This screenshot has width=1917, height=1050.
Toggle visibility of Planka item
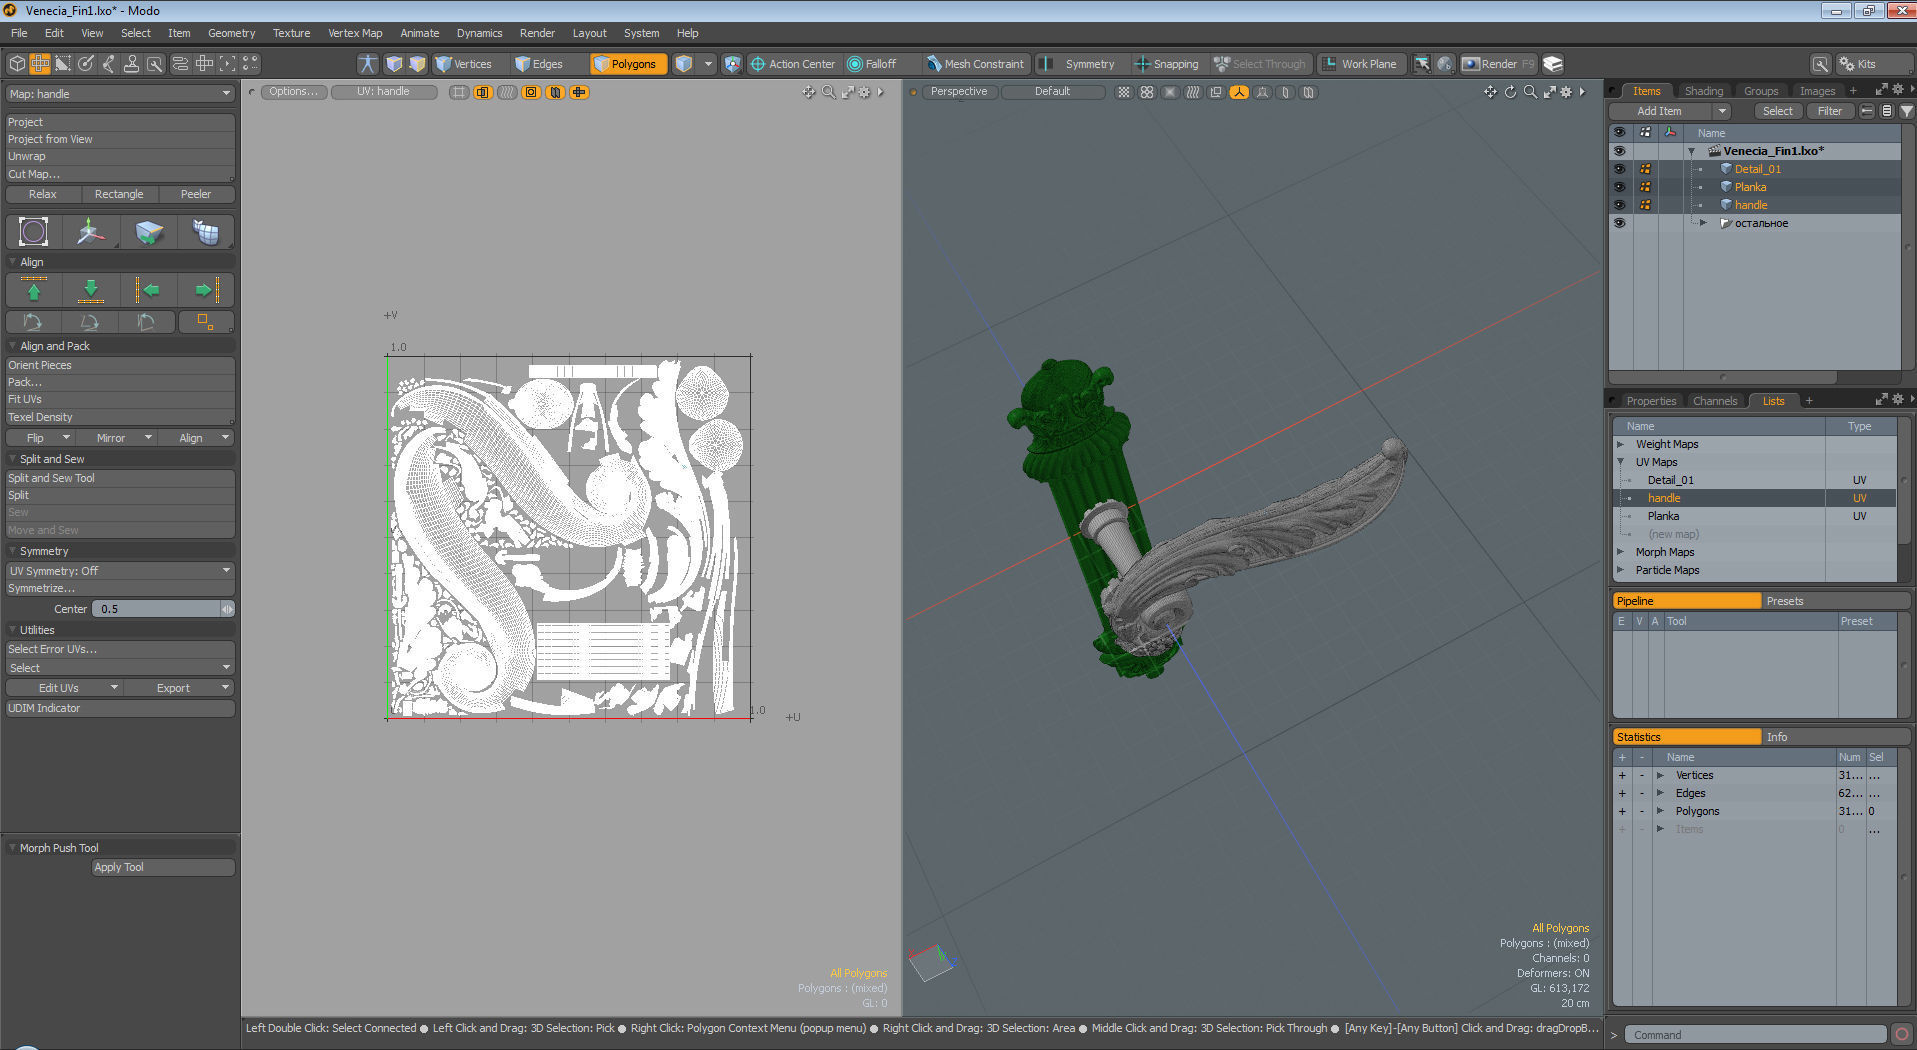tap(1619, 187)
